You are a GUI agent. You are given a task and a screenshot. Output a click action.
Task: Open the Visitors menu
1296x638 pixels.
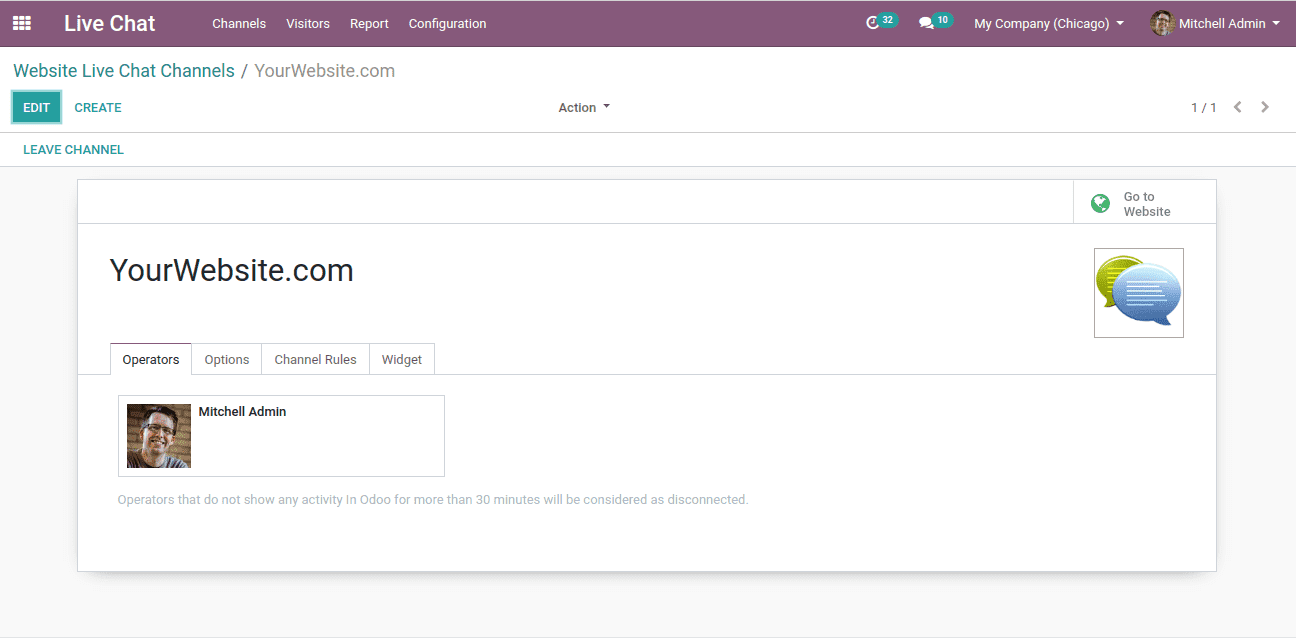[x=308, y=23]
